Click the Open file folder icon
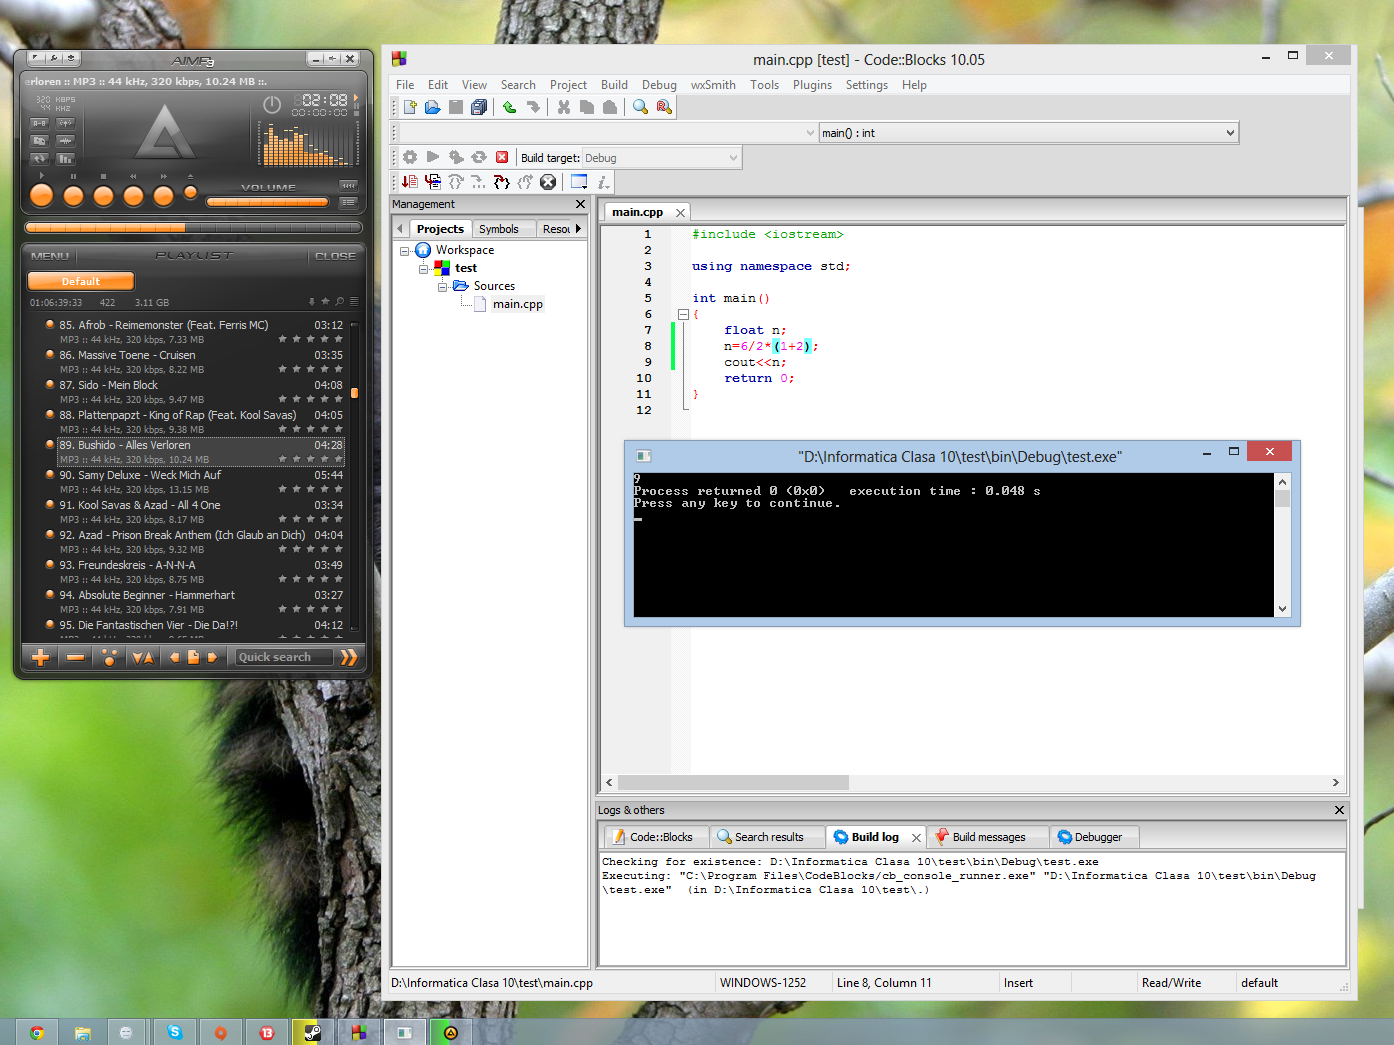Screen dimensions: 1394x1045 click(433, 107)
